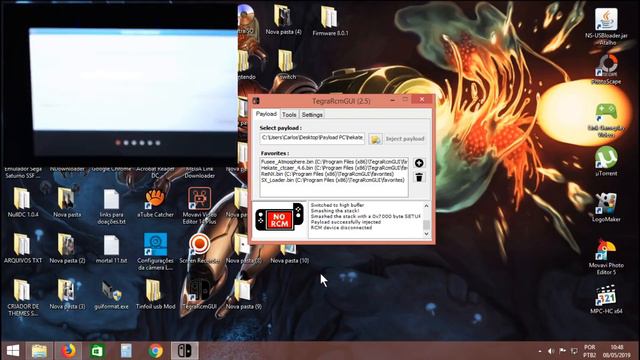640x360 pixels.
Task: Click the log scrollbar thumb
Action: click(426, 225)
